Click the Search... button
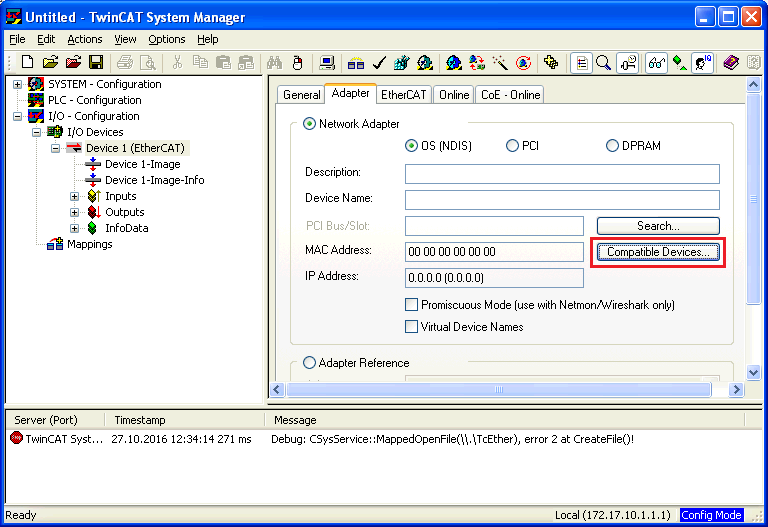768x527 pixels. 658,226
